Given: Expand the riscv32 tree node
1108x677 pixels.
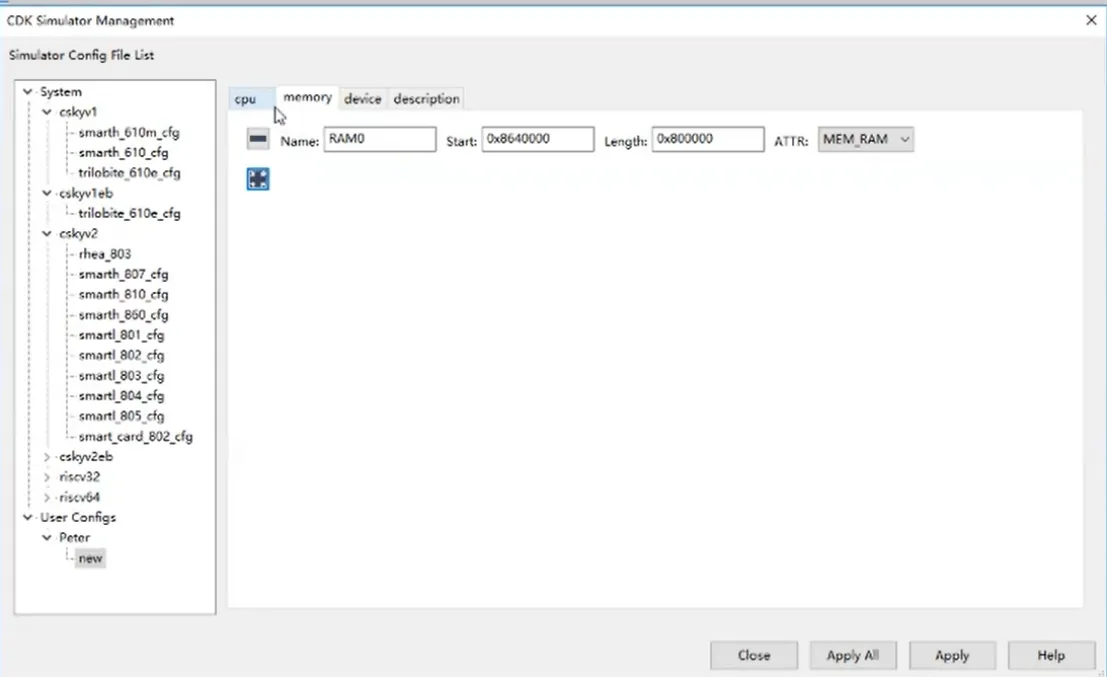Looking at the screenshot, I should pos(47,477).
